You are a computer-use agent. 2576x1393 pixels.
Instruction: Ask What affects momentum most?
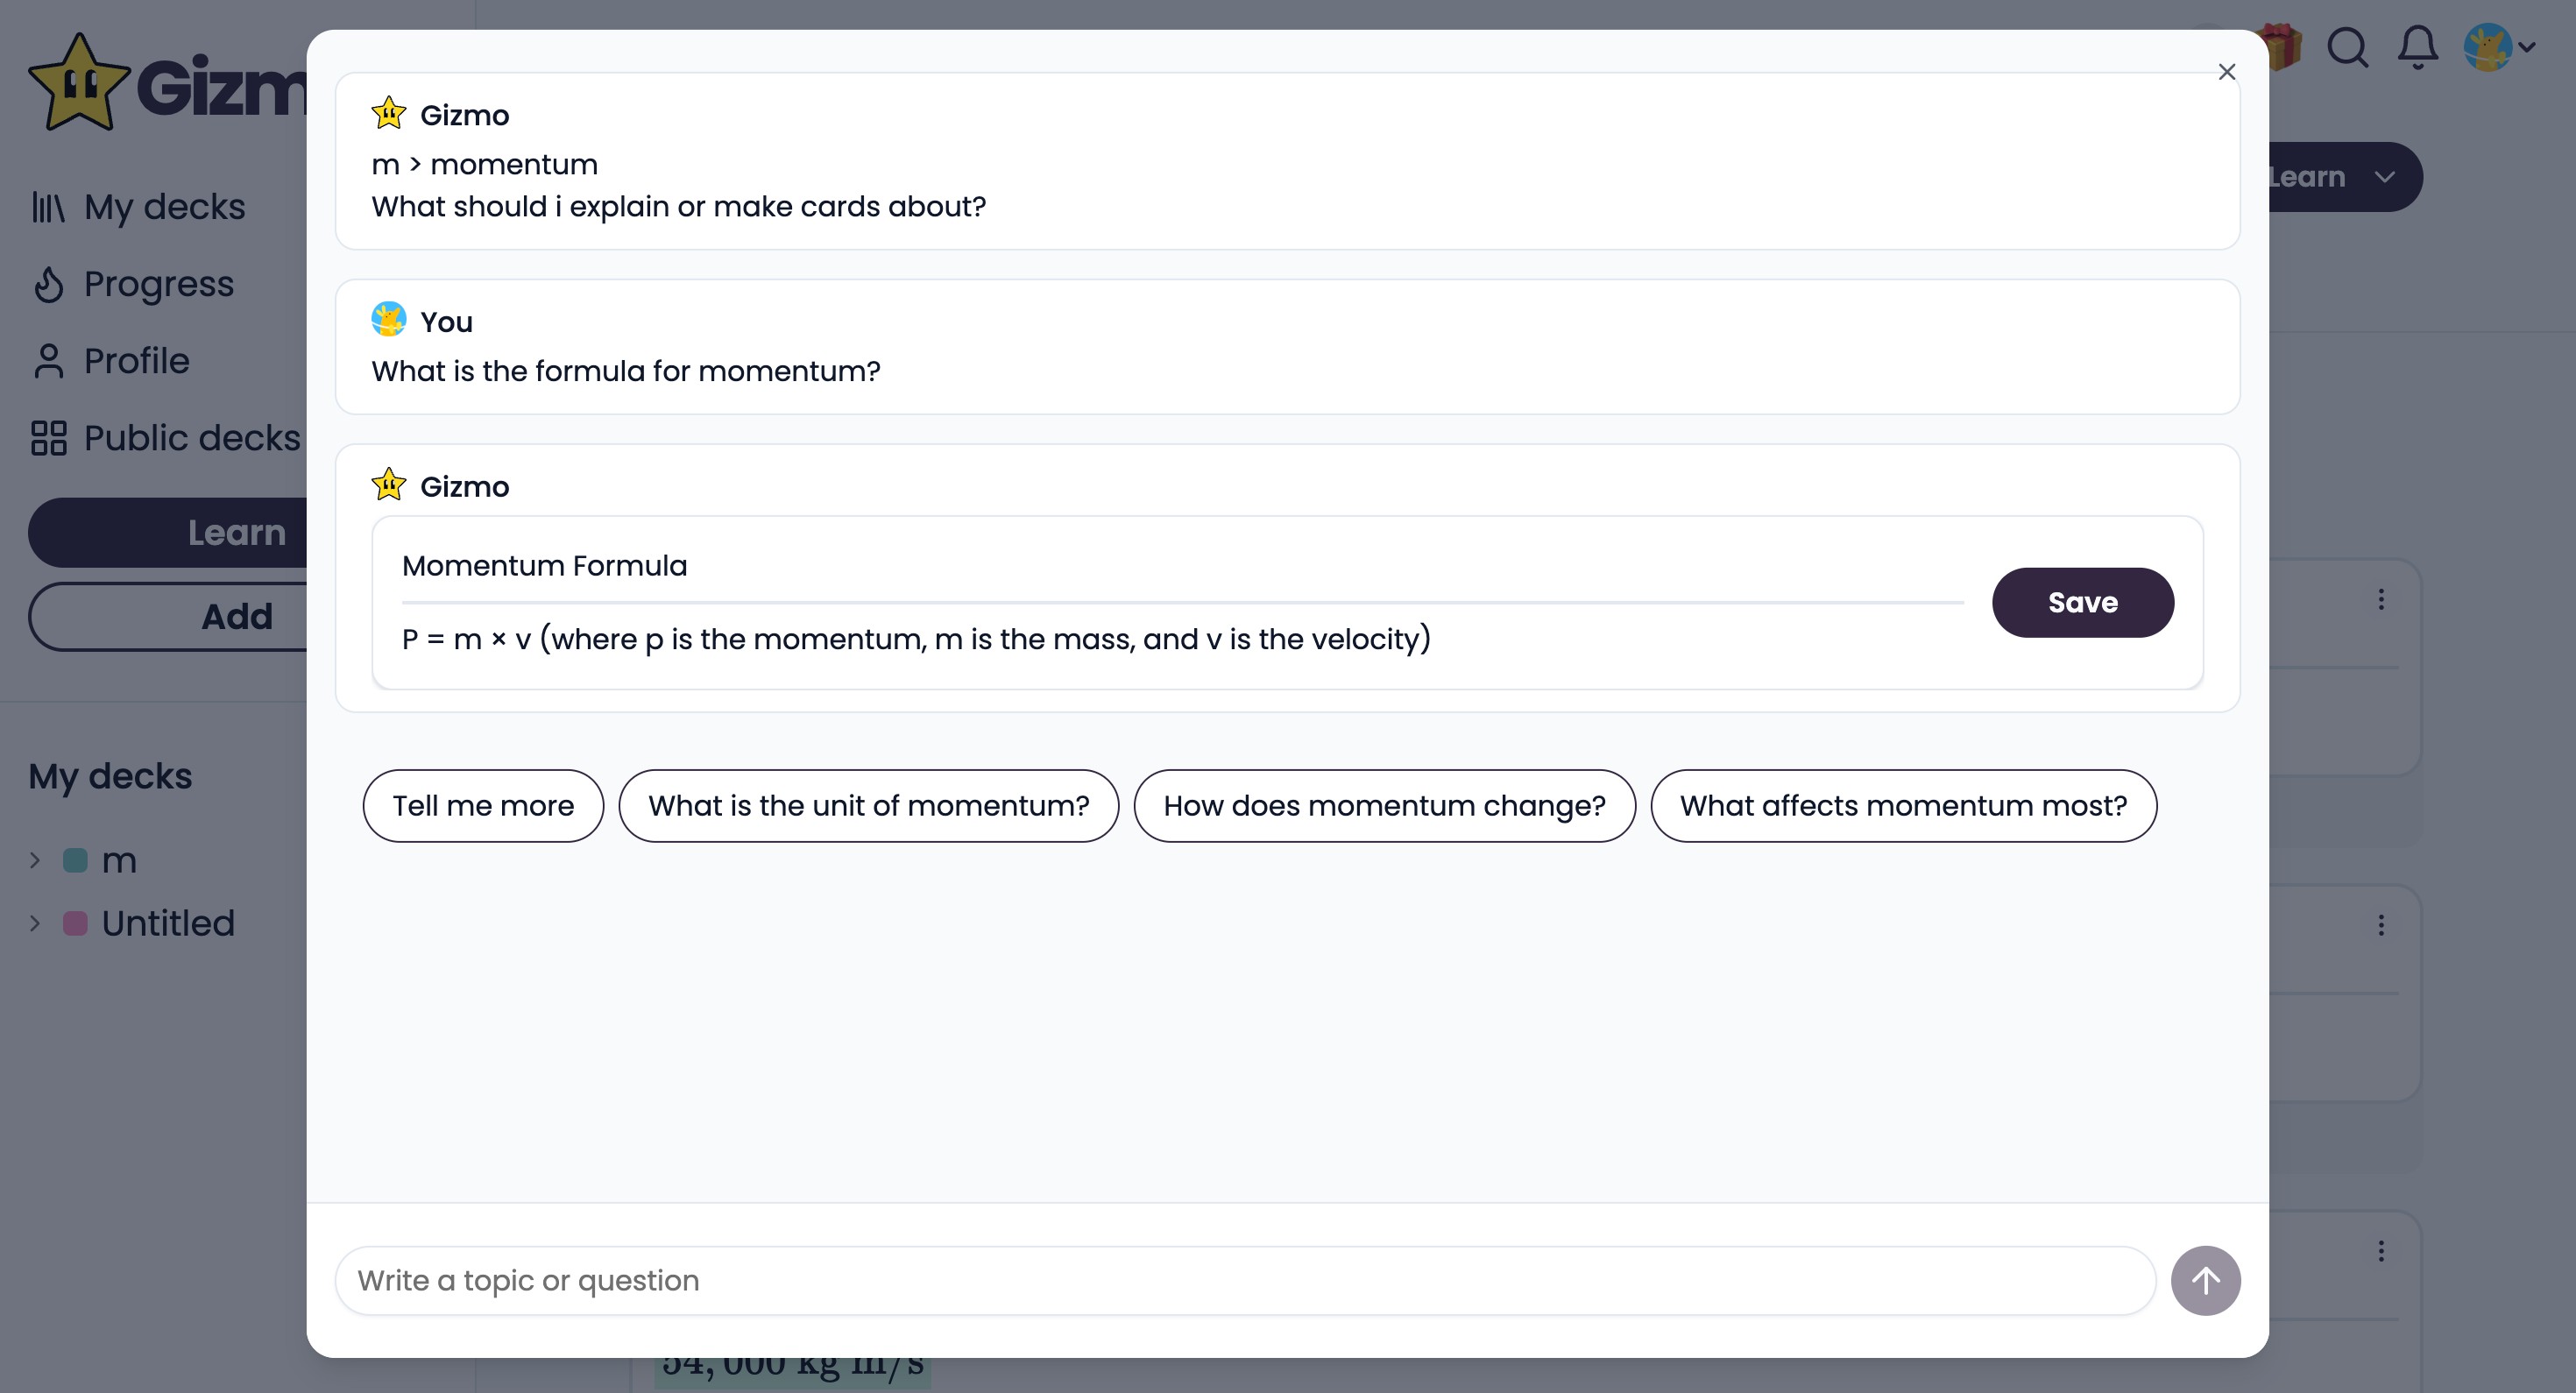coord(1903,806)
